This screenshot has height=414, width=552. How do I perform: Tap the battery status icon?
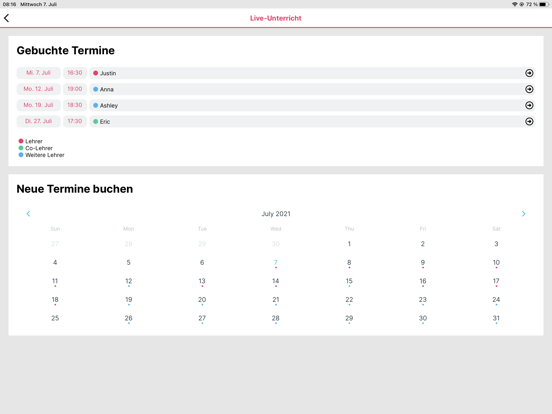click(x=544, y=4)
